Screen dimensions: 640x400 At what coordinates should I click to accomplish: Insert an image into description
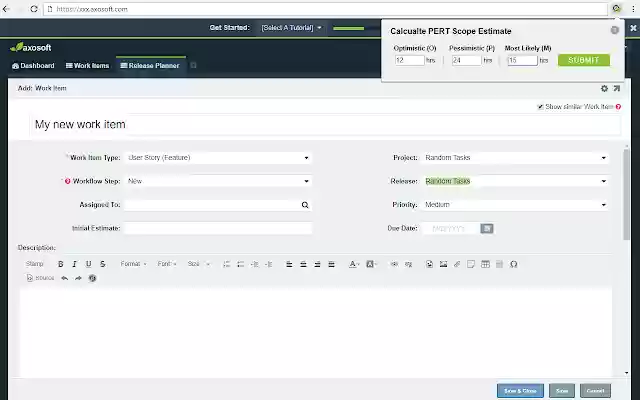(443, 264)
